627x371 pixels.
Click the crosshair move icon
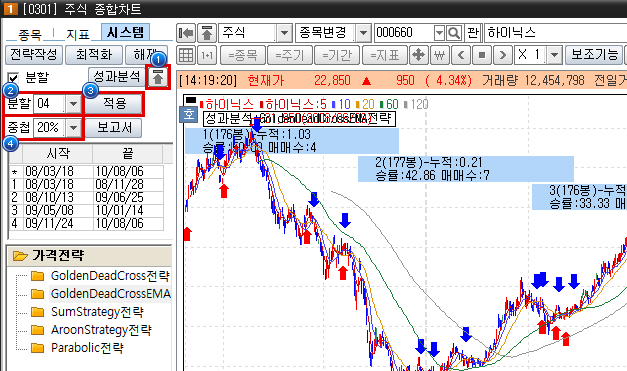click(418, 55)
